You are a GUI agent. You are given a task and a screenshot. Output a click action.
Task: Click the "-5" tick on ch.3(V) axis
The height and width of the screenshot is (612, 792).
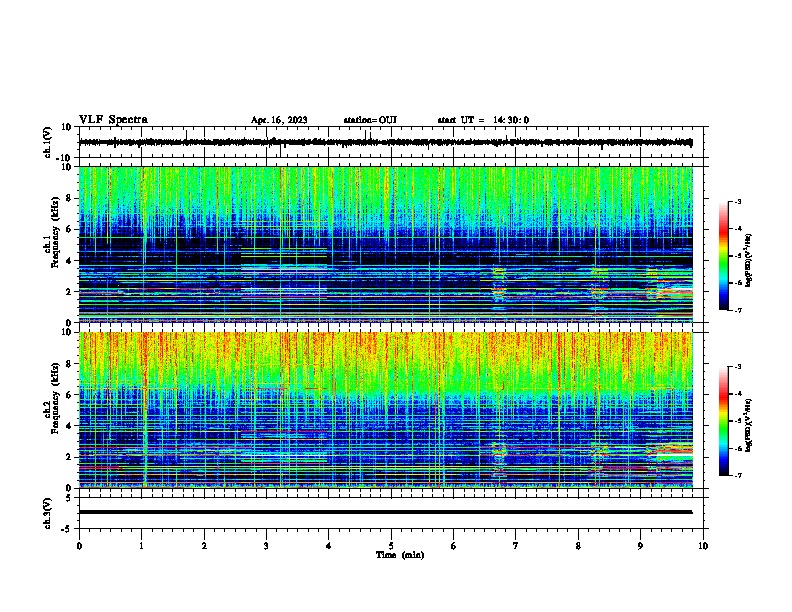67,529
